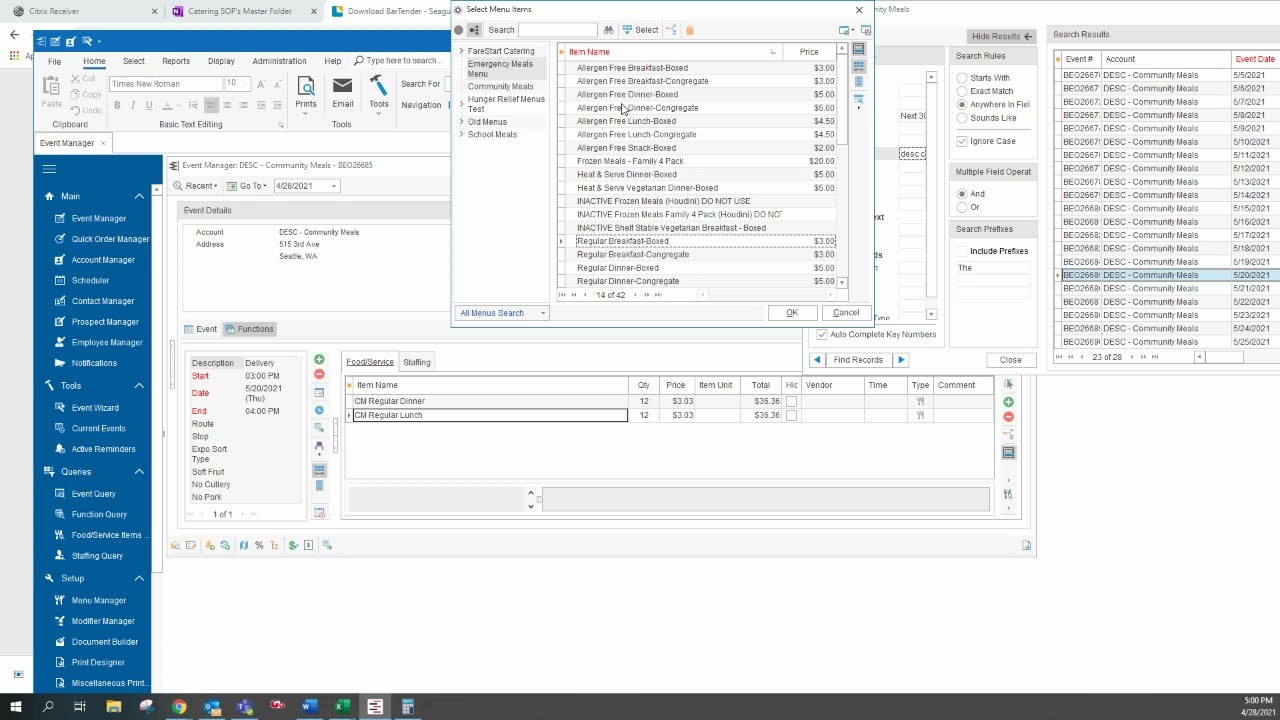Viewport: 1280px width, 720px height.
Task: Click the red remove function icon beside Description
Action: pyautogui.click(x=319, y=374)
